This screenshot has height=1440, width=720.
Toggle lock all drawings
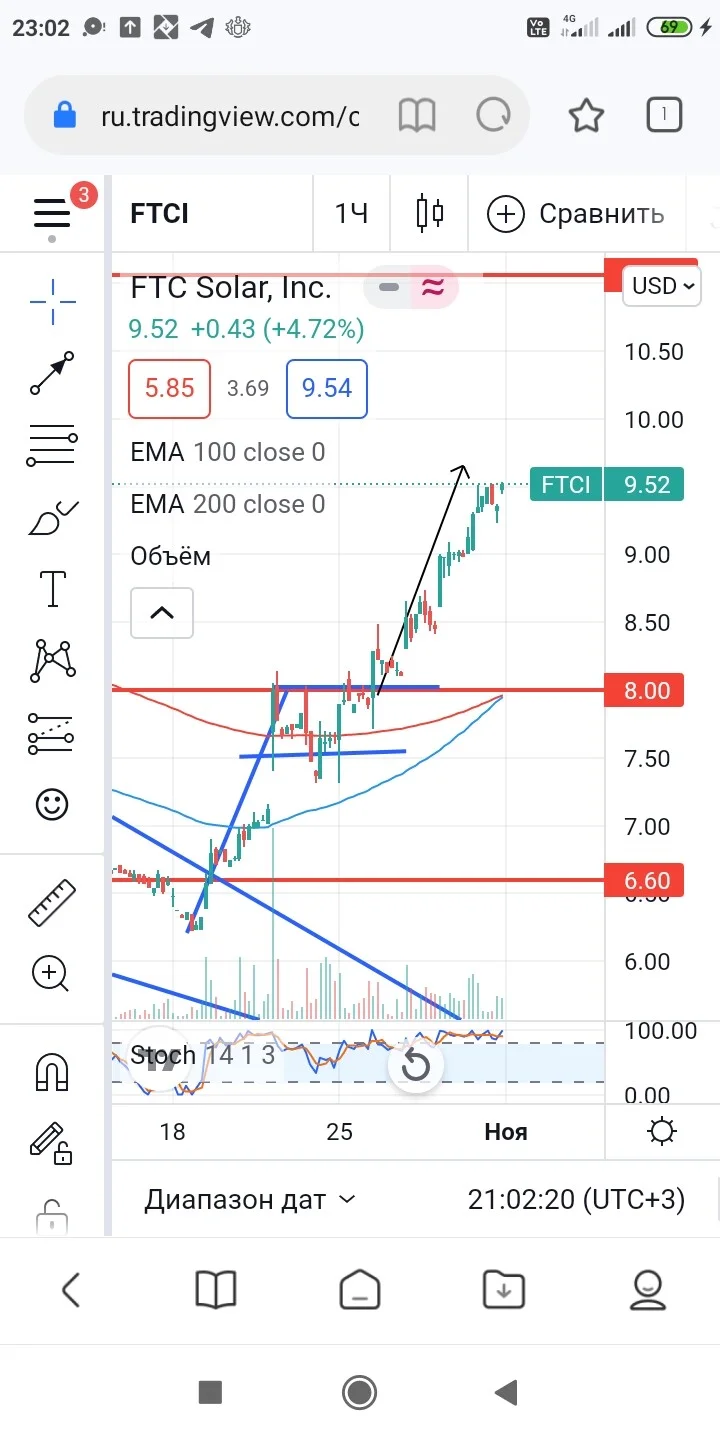[x=52, y=1216]
